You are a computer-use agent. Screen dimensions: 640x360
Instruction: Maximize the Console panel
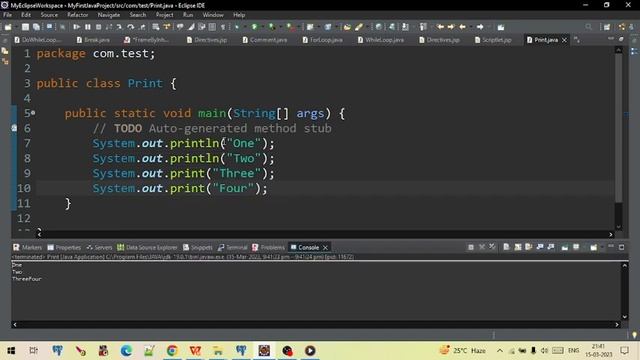(x=622, y=247)
